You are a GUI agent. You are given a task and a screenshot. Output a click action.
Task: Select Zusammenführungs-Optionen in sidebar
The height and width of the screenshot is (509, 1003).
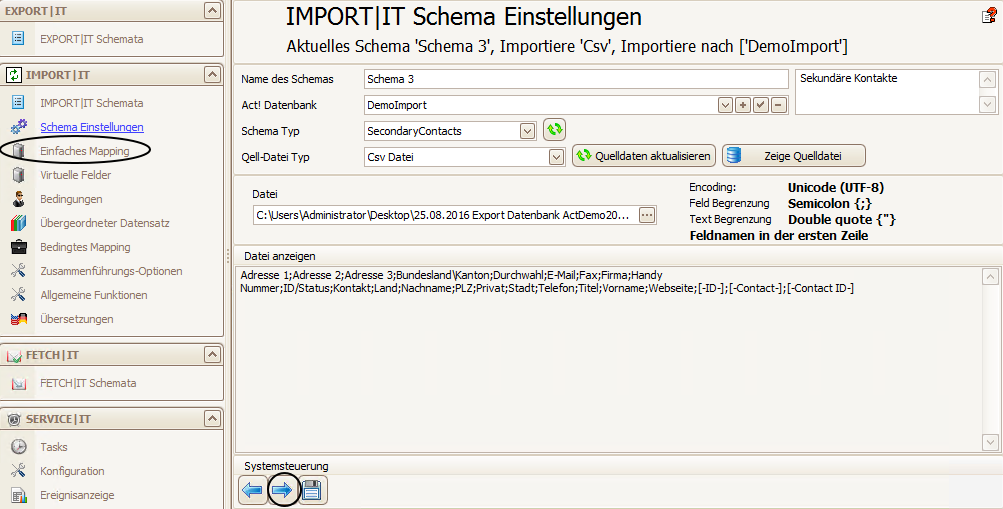111,270
